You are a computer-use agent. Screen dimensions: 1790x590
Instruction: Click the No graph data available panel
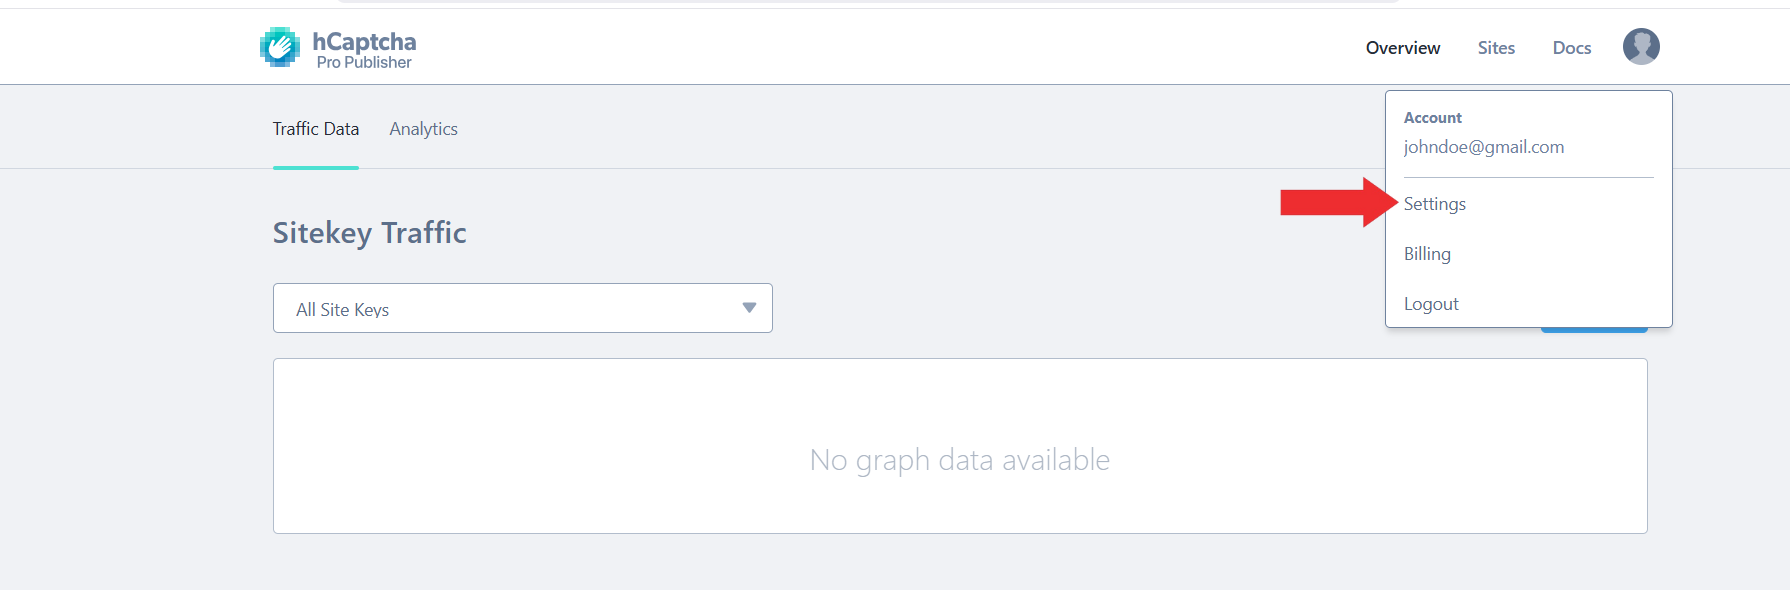(x=960, y=460)
